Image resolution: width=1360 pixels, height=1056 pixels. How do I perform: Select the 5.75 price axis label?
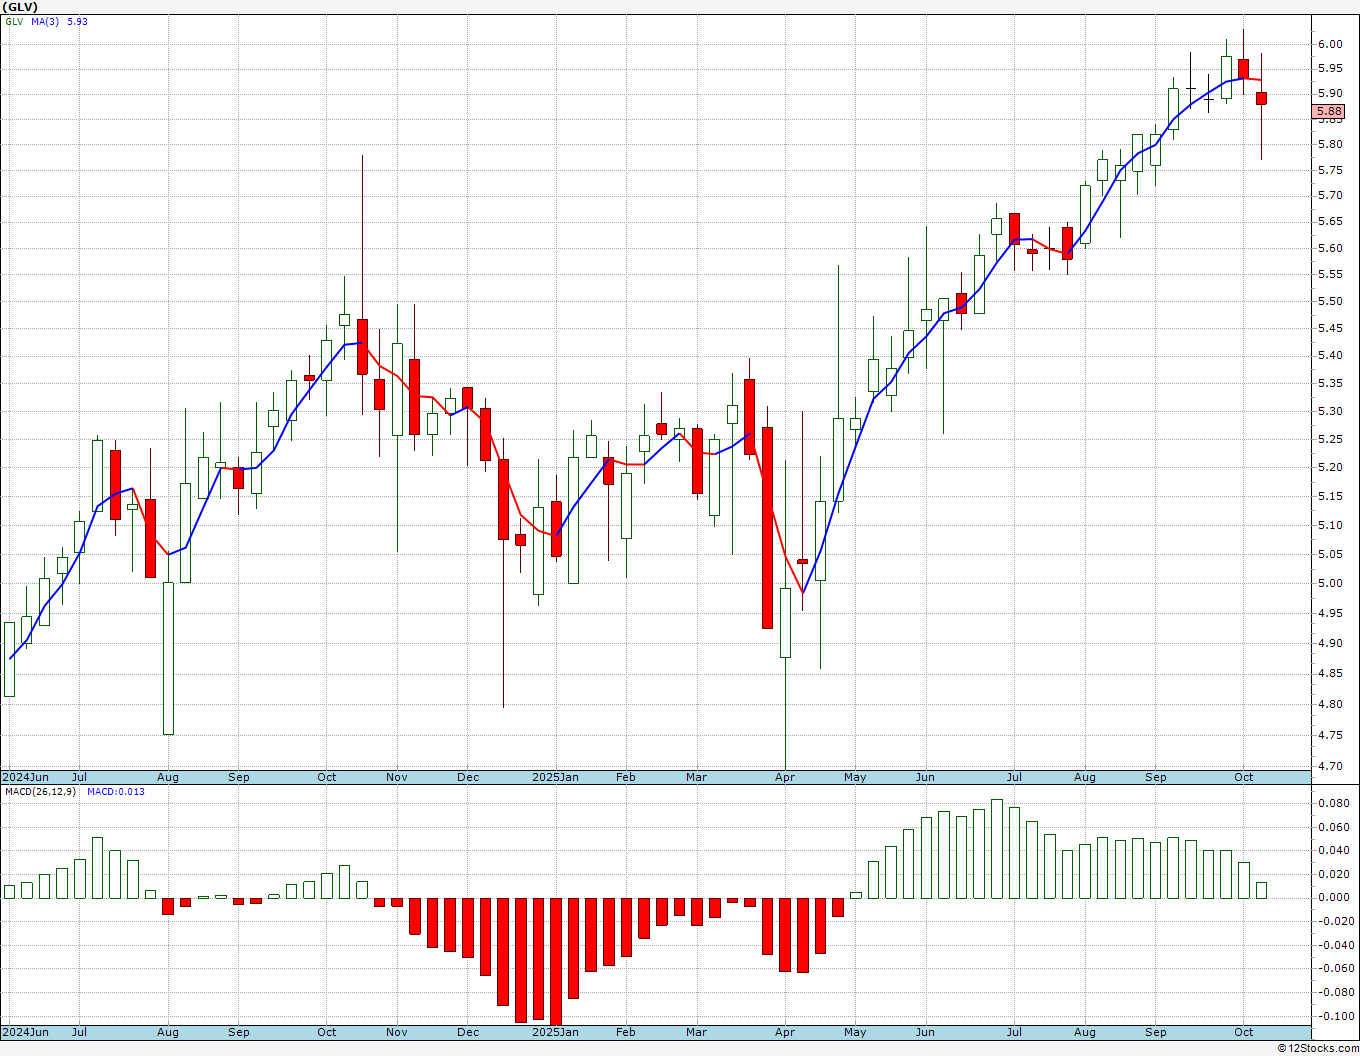tap(1330, 170)
